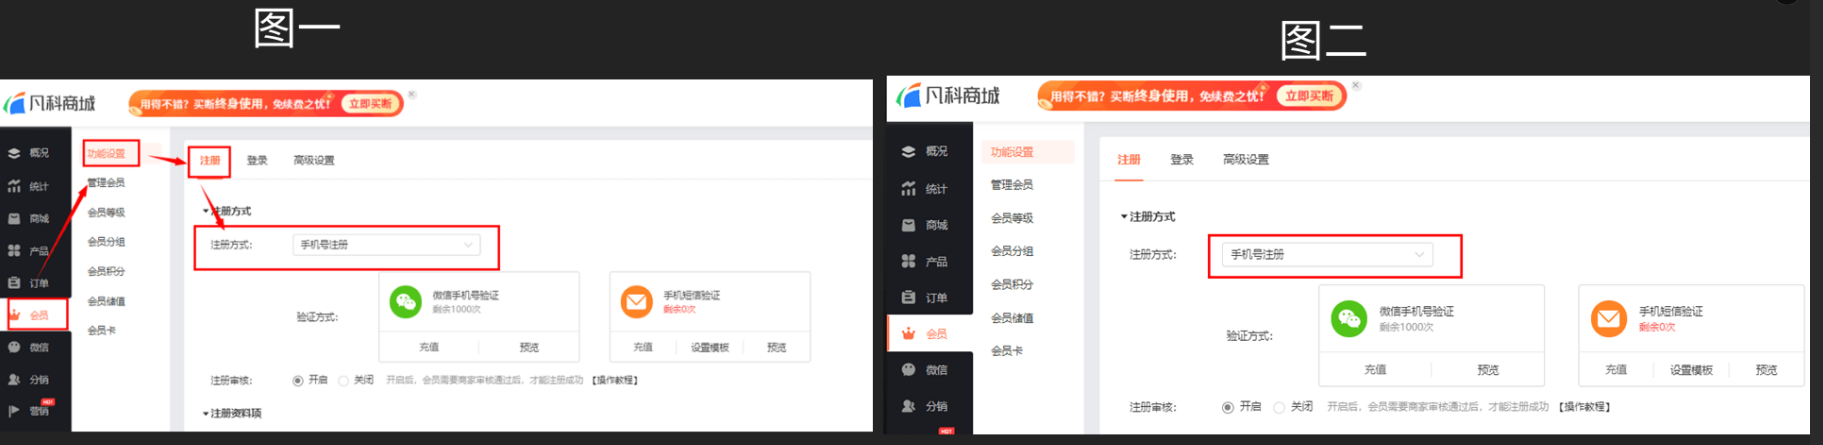Close promo banner X in 图二
This screenshot has height=445, width=1823.
click(1356, 86)
